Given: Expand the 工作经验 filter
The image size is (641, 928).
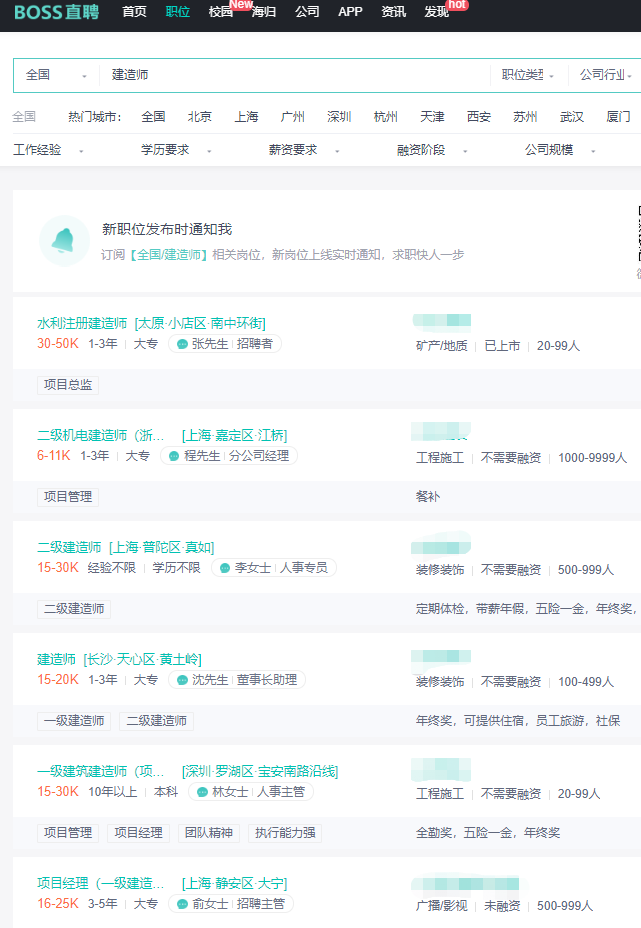Looking at the screenshot, I should pyautogui.click(x=48, y=150).
